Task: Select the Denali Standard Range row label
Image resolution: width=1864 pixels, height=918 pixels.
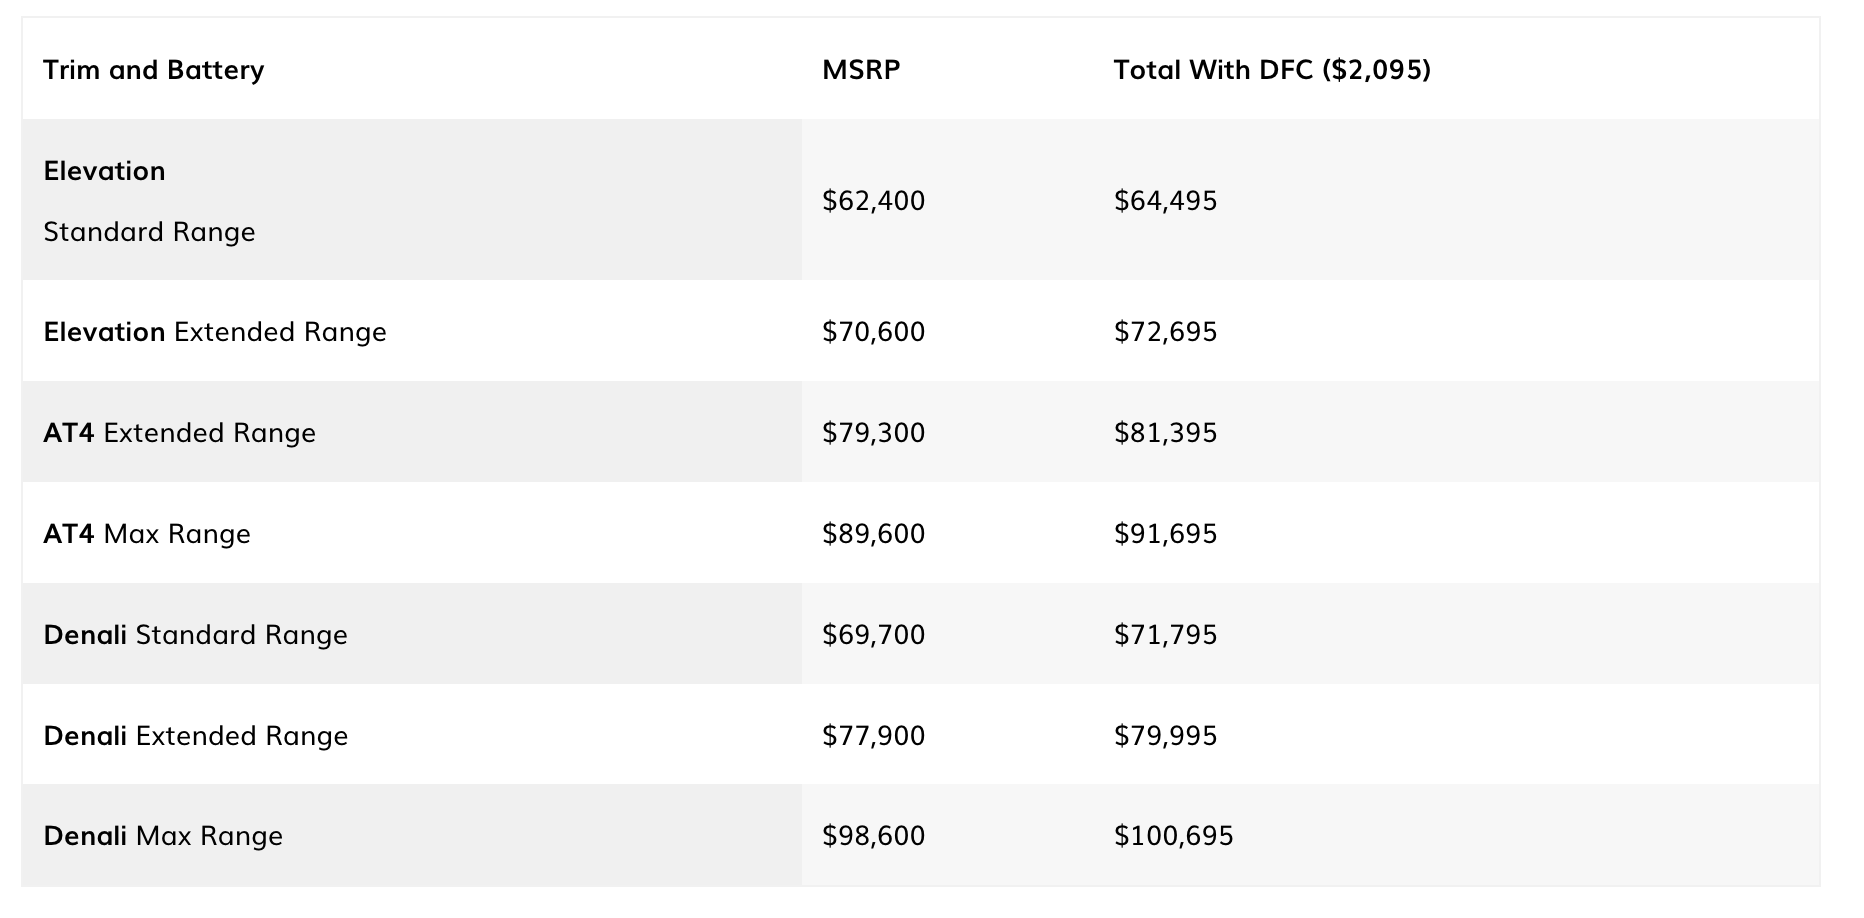Action: [x=196, y=635]
